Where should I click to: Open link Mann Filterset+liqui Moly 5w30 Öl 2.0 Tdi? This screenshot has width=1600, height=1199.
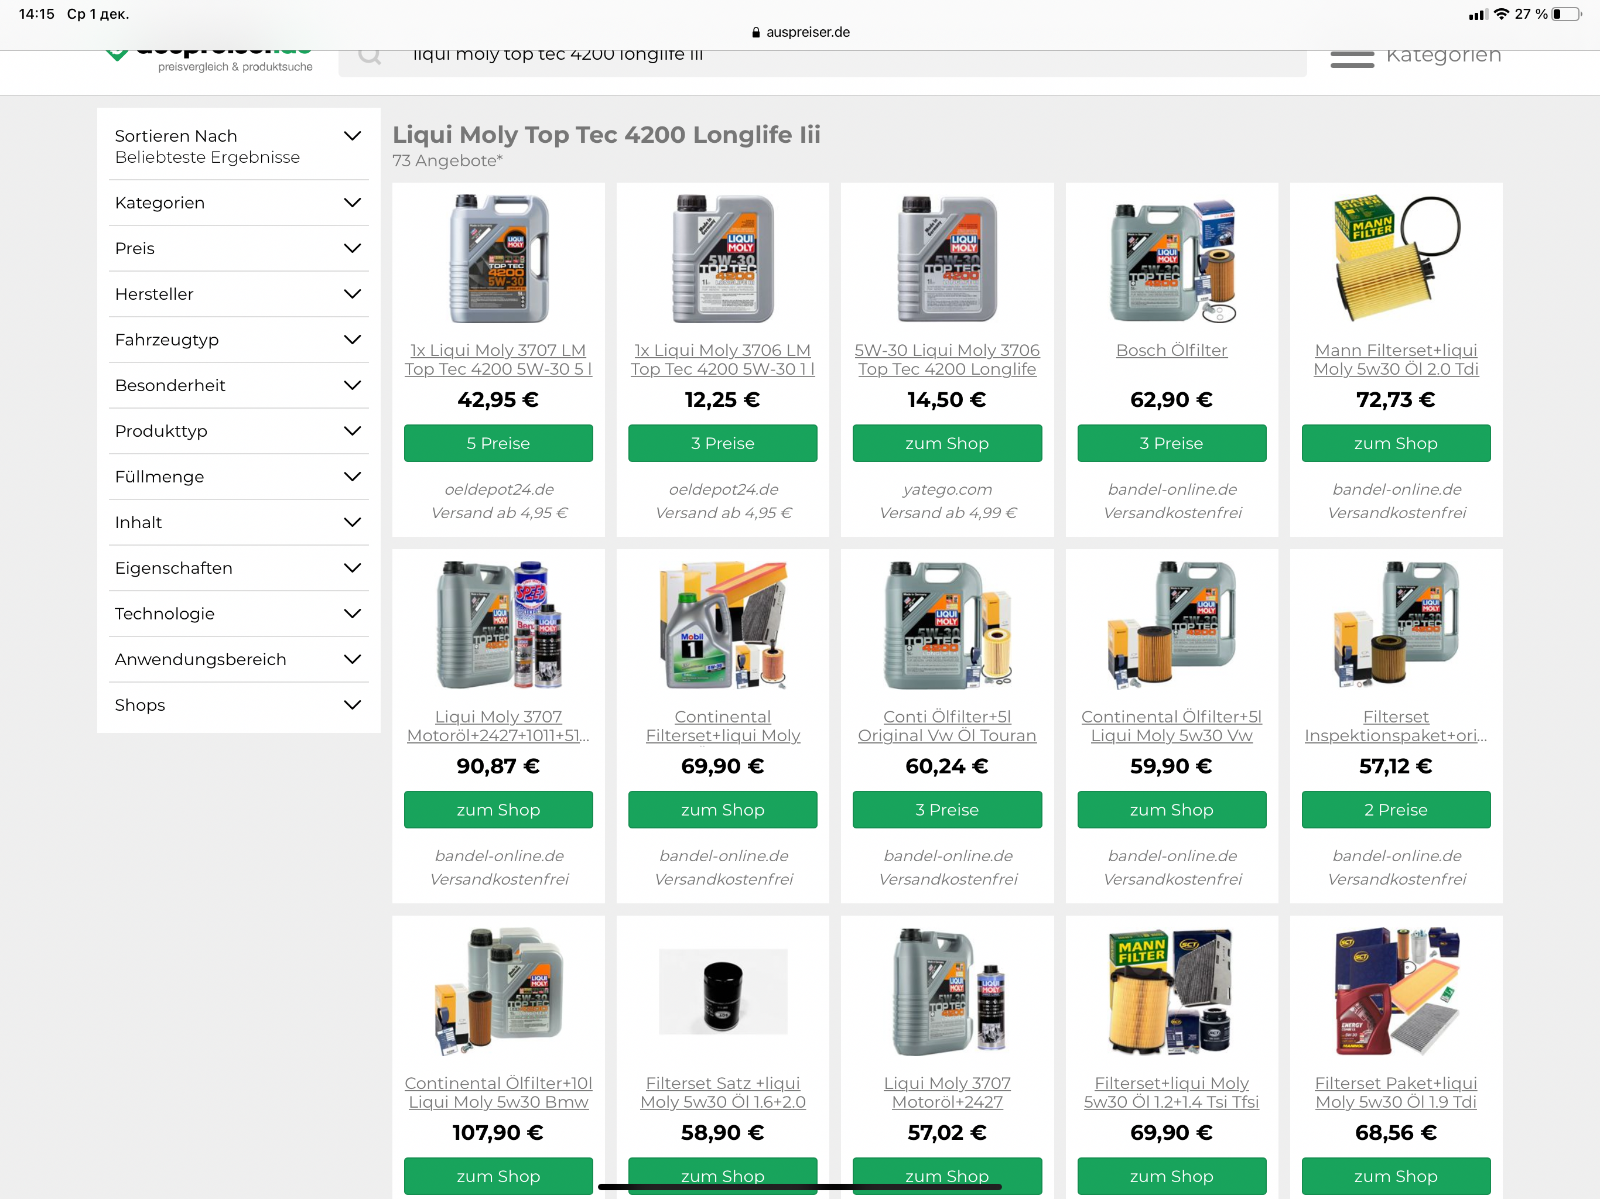click(1396, 360)
